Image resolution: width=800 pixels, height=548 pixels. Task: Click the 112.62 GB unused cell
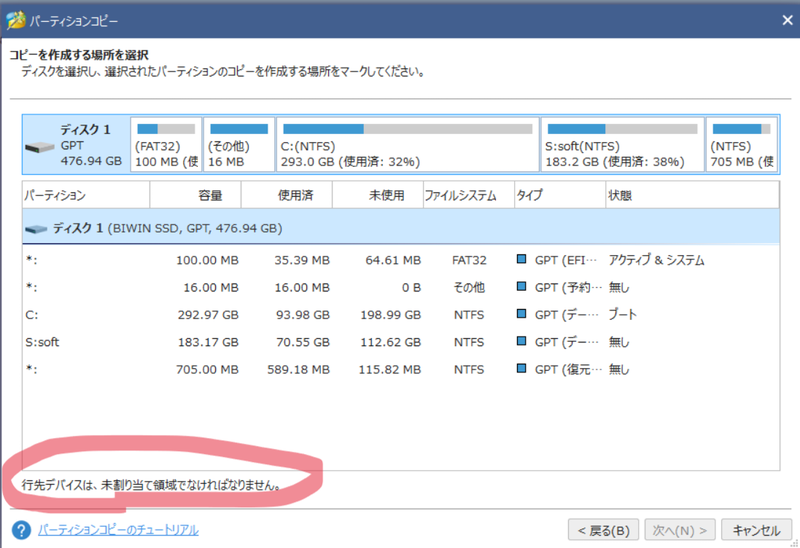click(391, 342)
